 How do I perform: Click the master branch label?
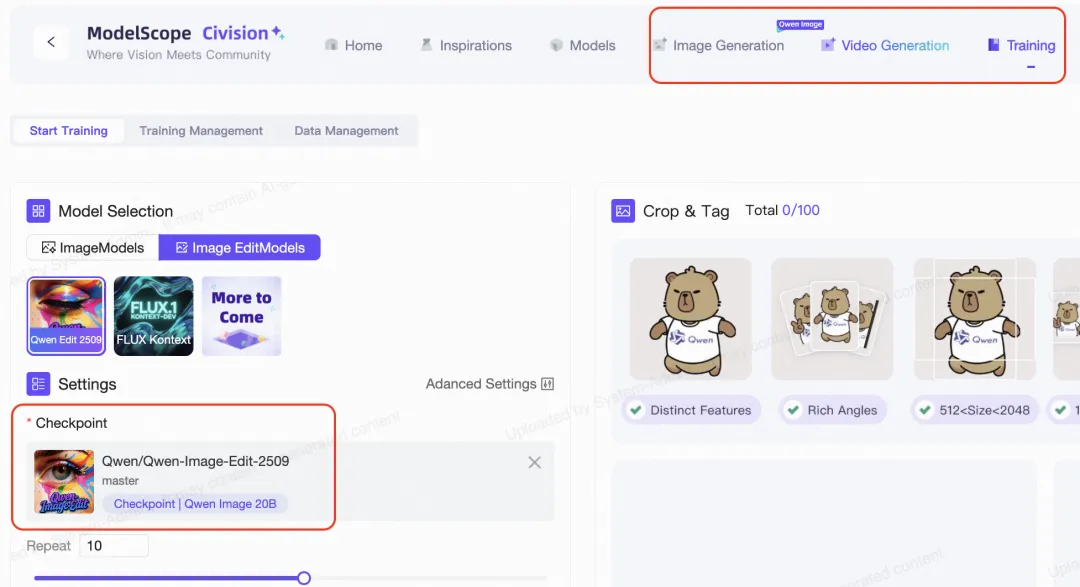click(121, 480)
